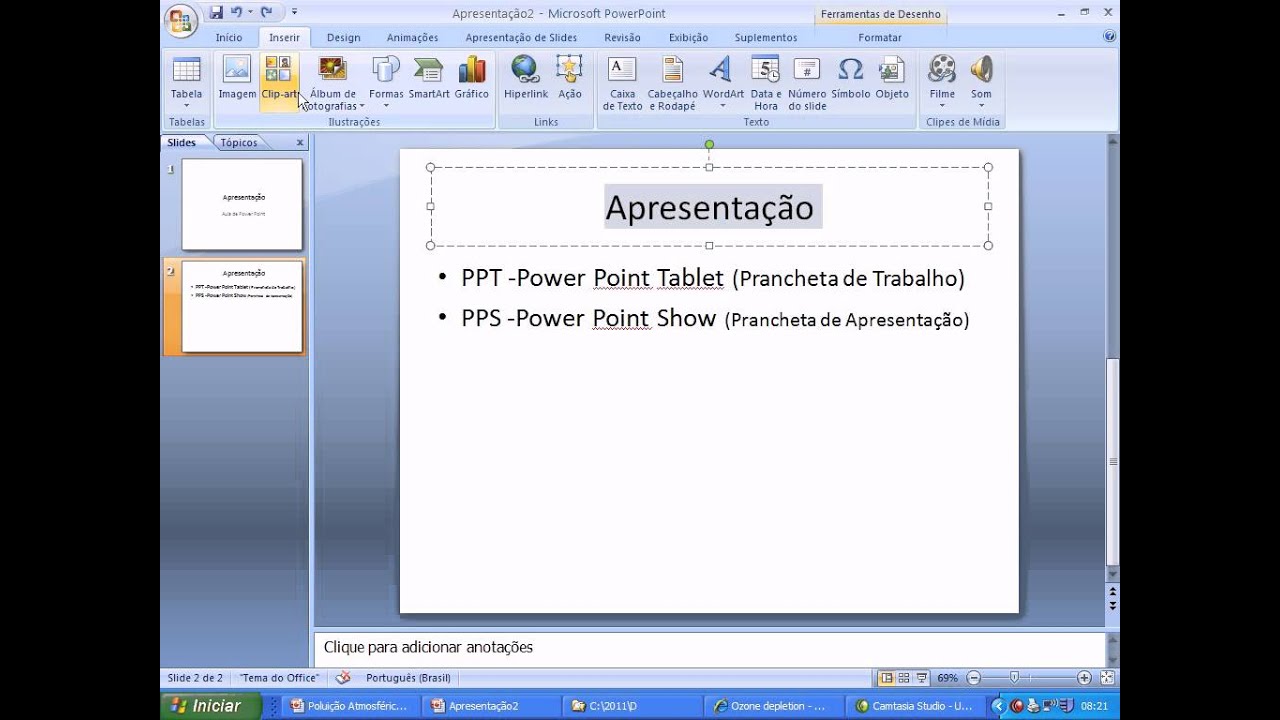Close the slides pane
This screenshot has height=720, width=1280.
point(299,143)
